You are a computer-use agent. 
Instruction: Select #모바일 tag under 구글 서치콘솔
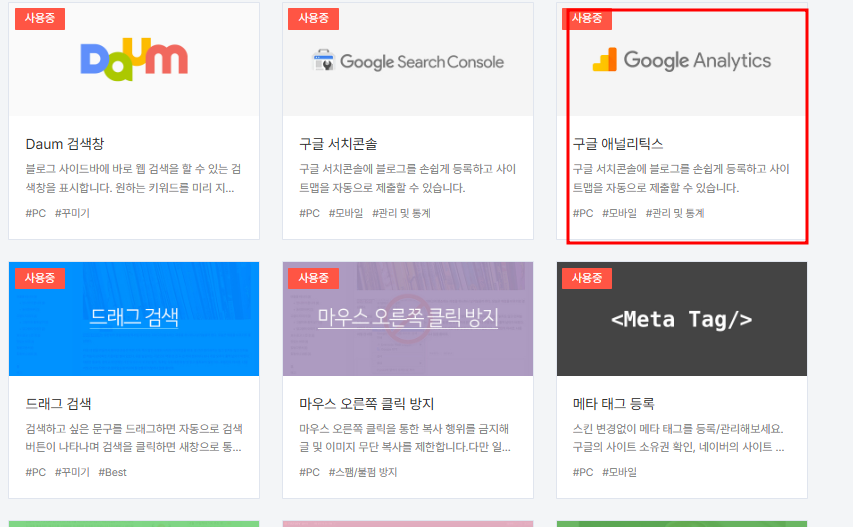(x=346, y=213)
